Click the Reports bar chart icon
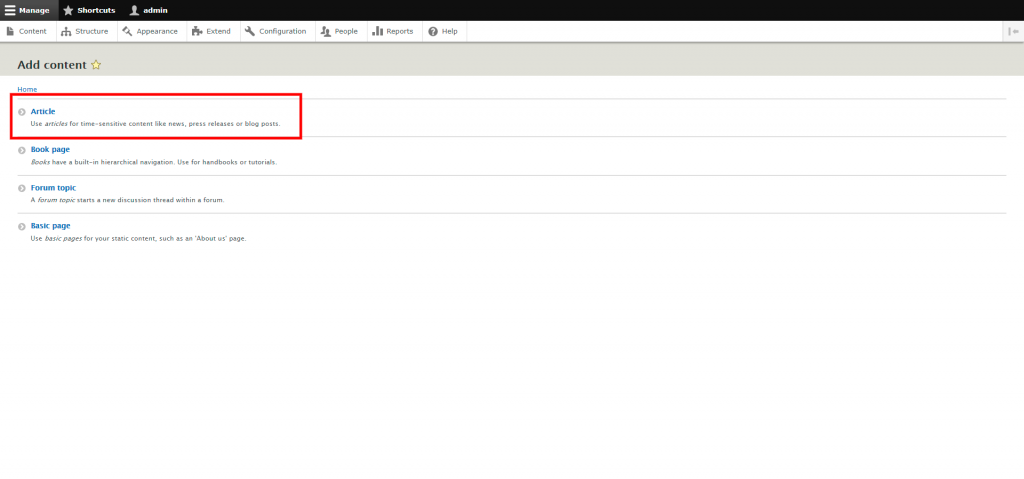1024x479 pixels. point(378,31)
